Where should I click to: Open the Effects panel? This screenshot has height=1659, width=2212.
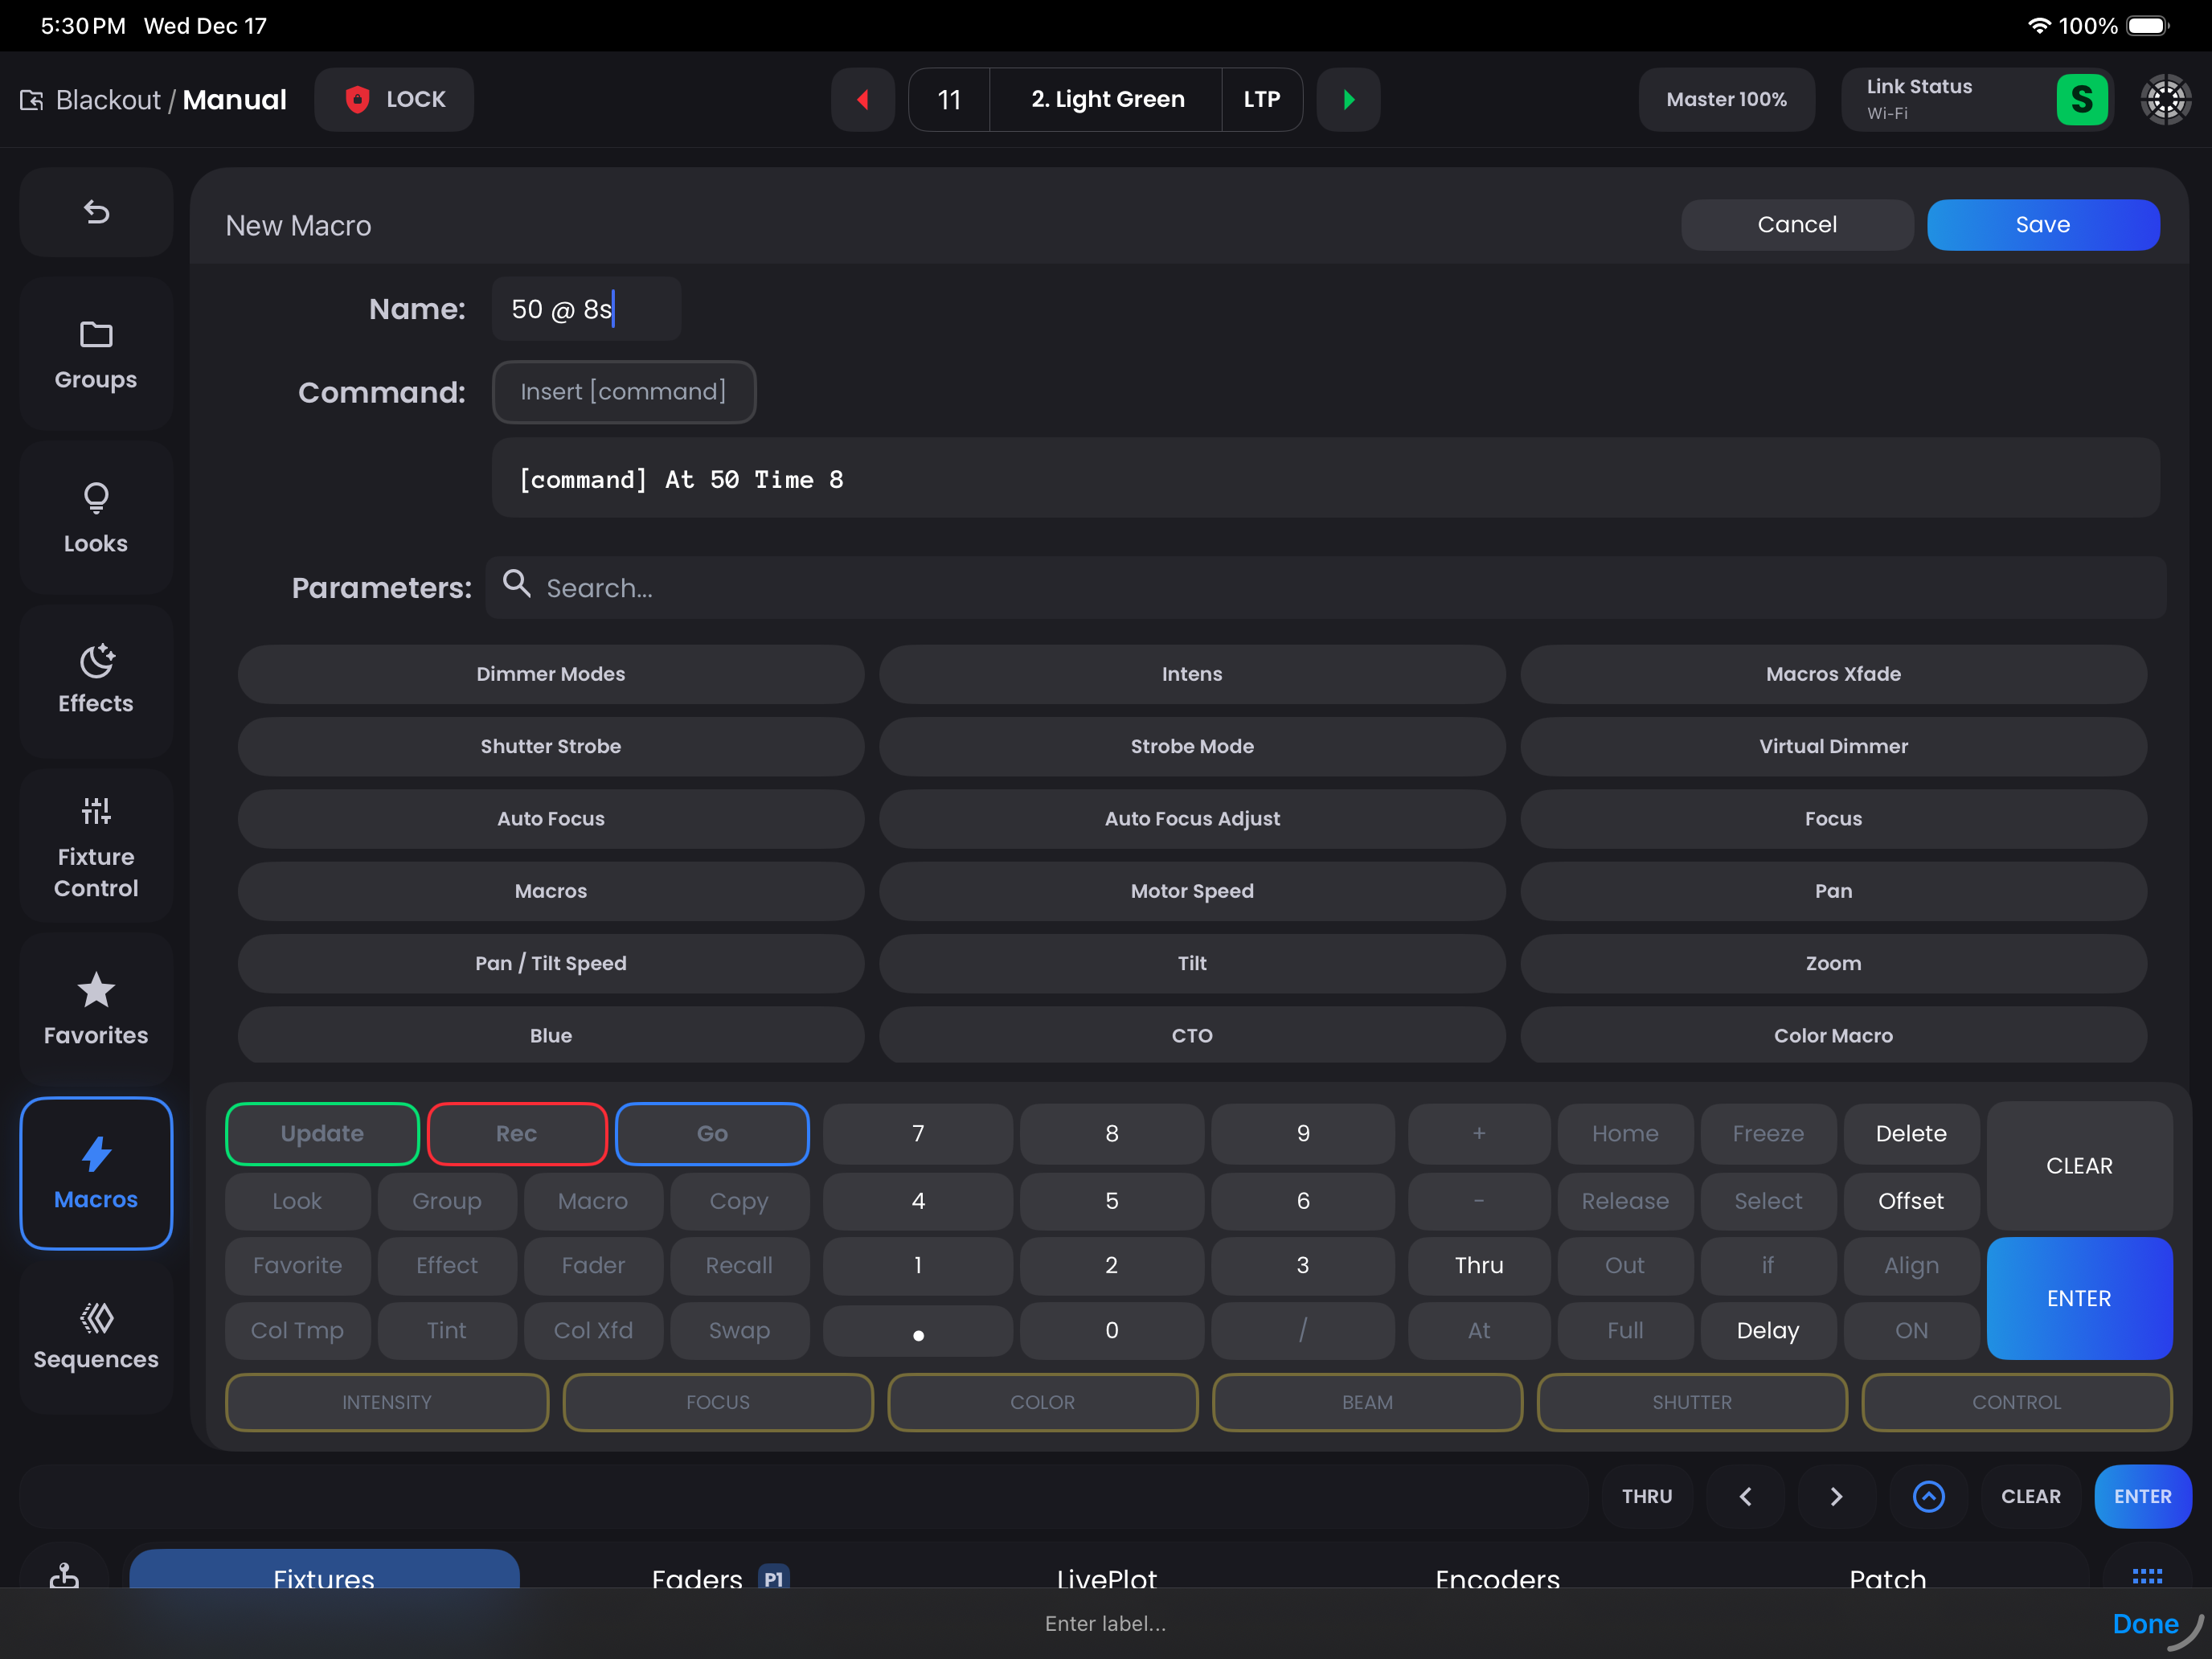95,681
